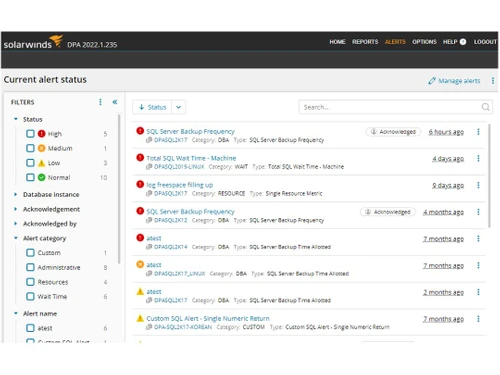Check the Wait Time alert category filter
This screenshot has height=375, width=500.
click(30, 296)
